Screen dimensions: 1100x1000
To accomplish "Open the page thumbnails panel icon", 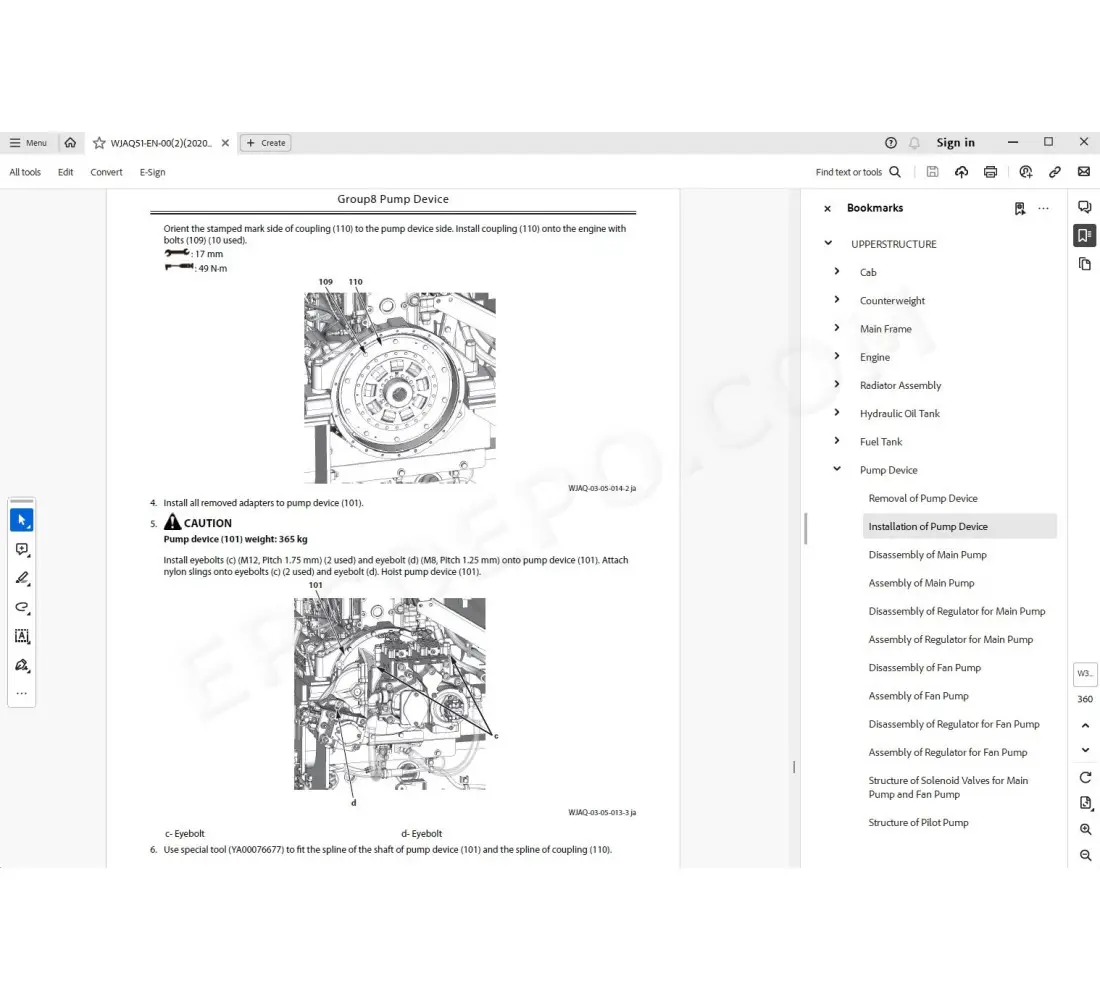I will coord(1085,264).
